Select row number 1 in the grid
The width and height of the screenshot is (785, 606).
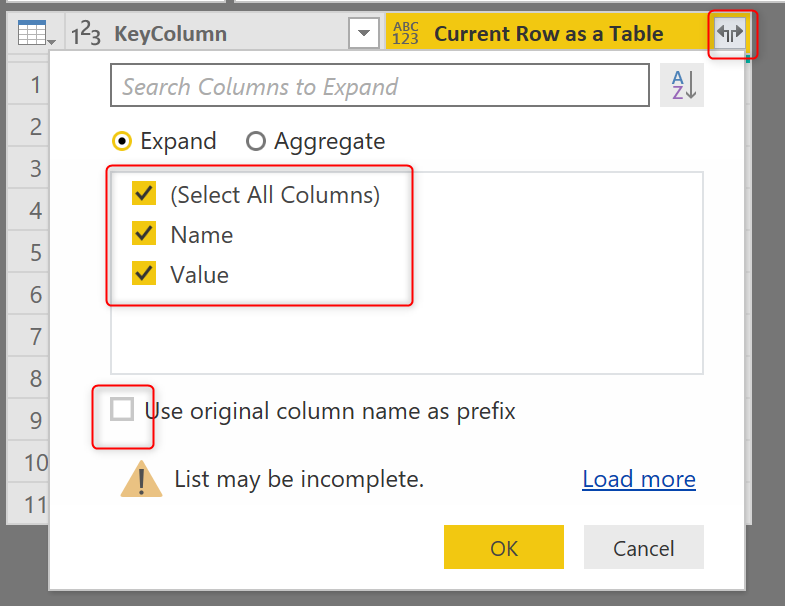click(35, 85)
